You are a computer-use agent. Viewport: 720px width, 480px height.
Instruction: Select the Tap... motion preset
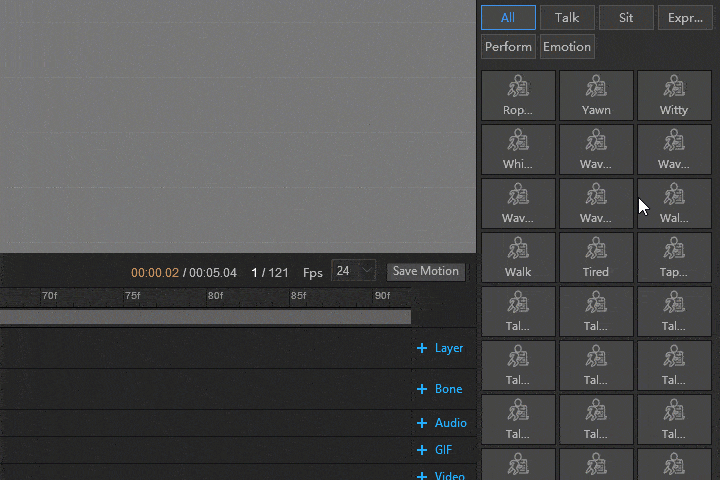[674, 257]
